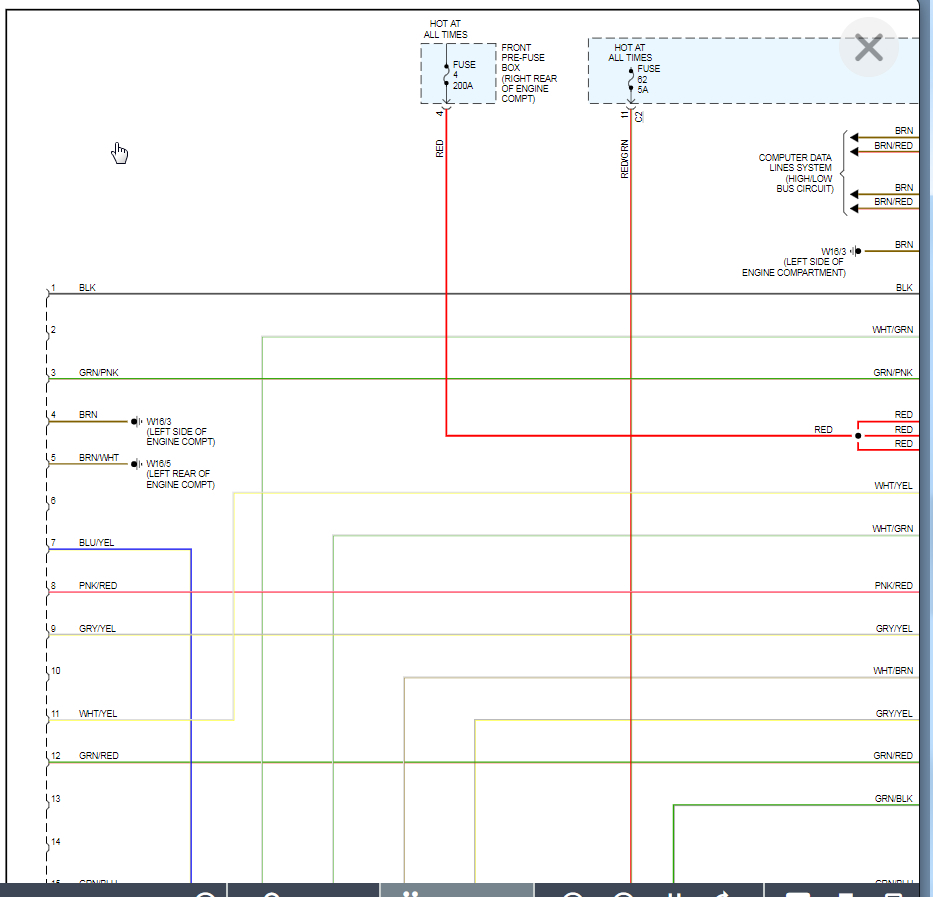Screen dimensions: 933x897
Task: Click the W16/3 ground symbol near Left Side of Engine Compartment
Action: [856, 251]
